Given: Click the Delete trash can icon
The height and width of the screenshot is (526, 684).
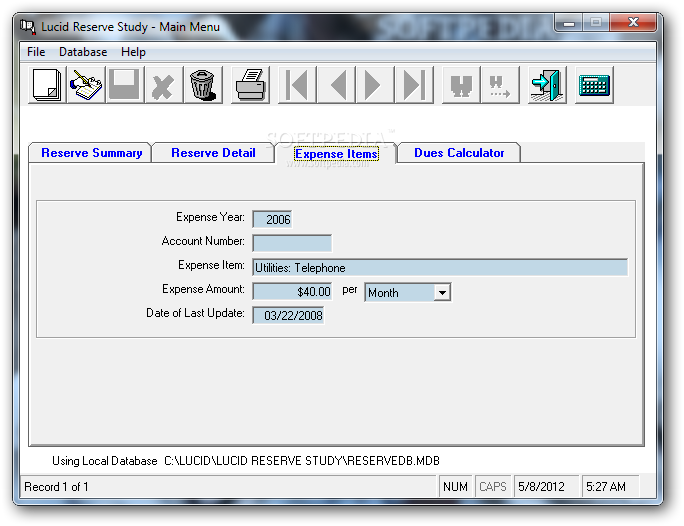Looking at the screenshot, I should pos(203,85).
